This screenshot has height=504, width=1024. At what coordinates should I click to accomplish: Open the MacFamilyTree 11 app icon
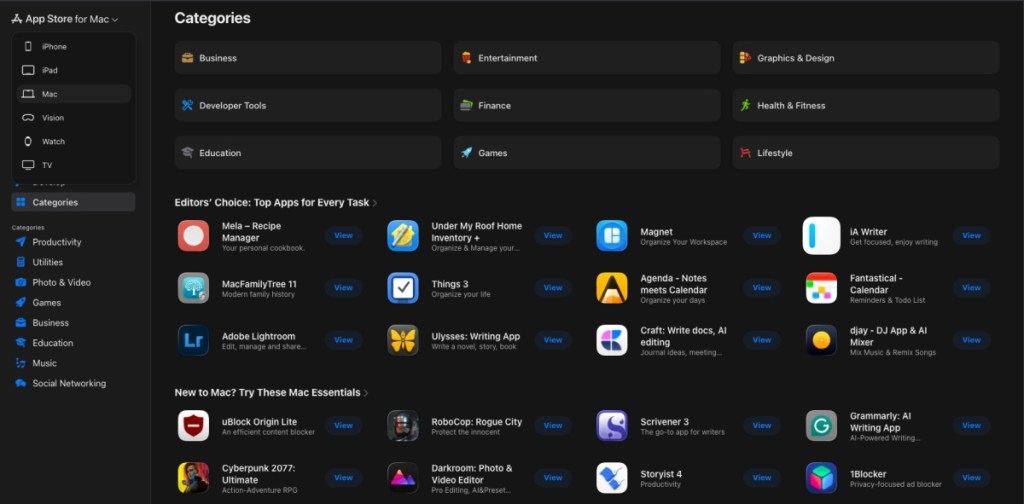(x=193, y=288)
